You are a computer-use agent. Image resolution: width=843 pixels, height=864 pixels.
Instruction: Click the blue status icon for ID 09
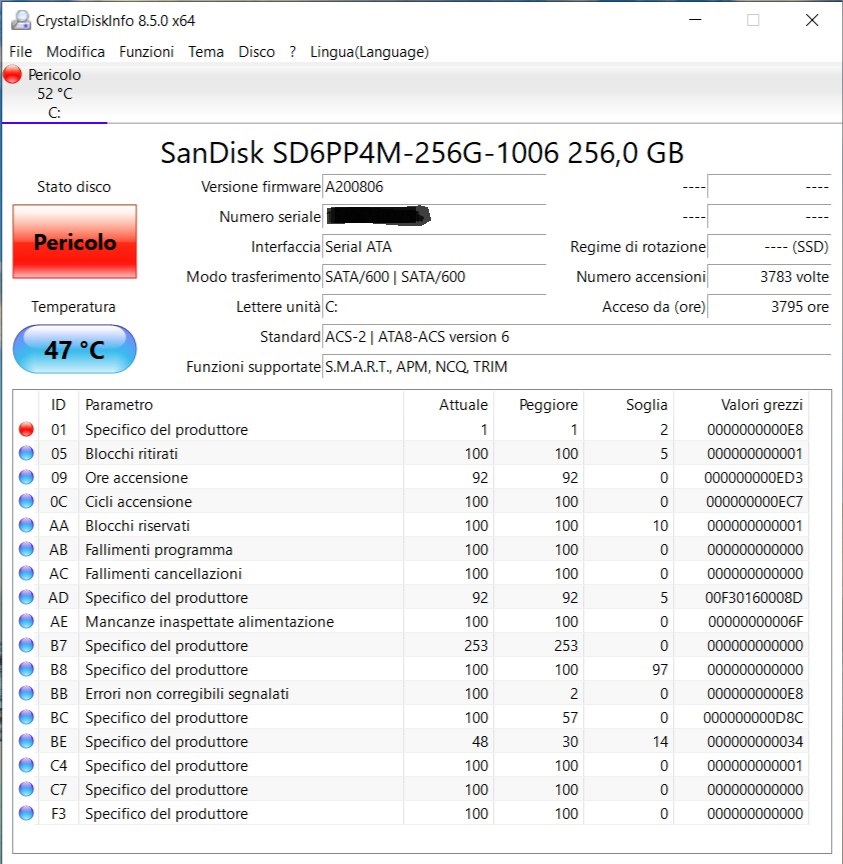(x=26, y=477)
